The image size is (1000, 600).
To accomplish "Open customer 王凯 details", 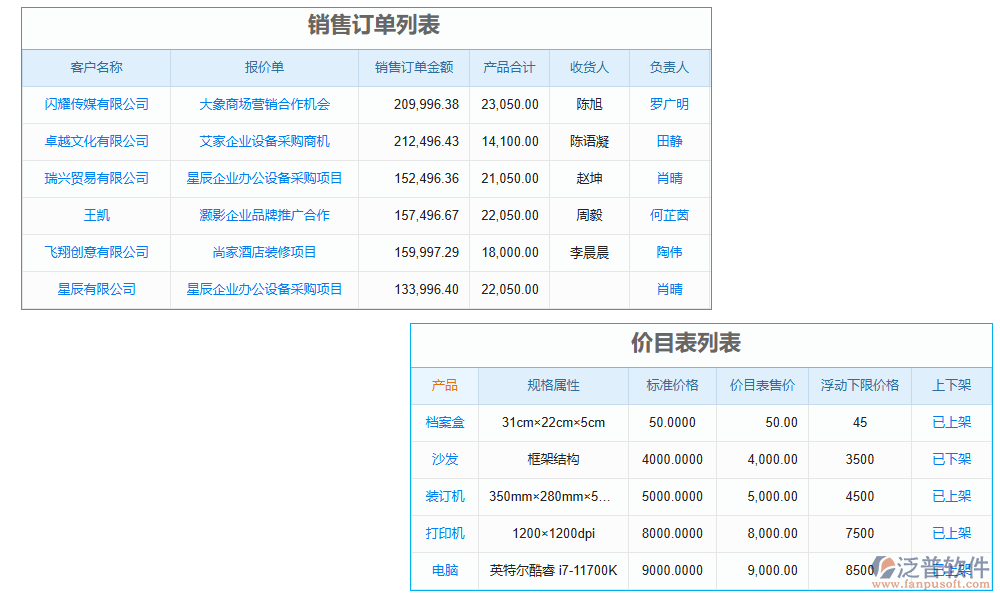I will [x=96, y=215].
